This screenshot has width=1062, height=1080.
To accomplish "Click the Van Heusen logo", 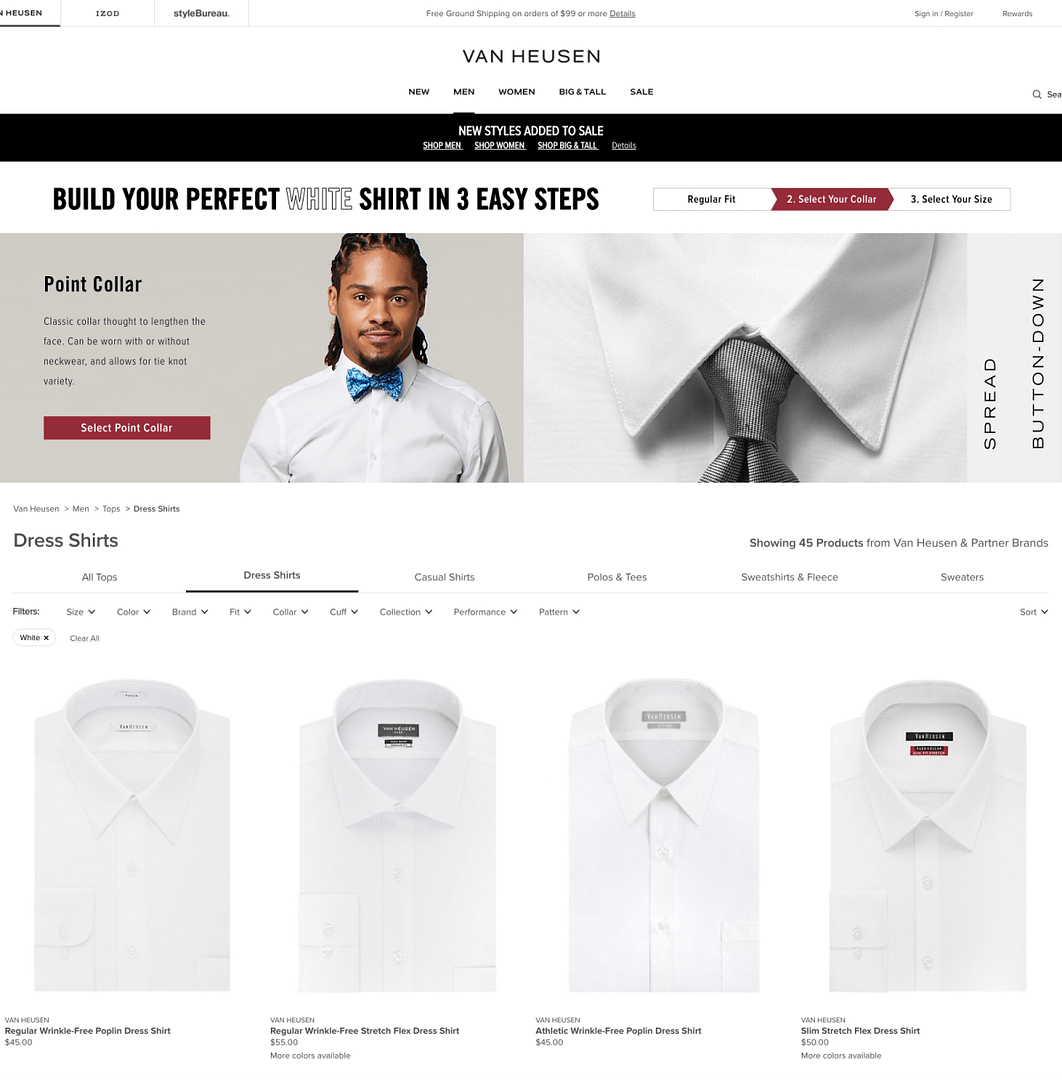I will (531, 56).
